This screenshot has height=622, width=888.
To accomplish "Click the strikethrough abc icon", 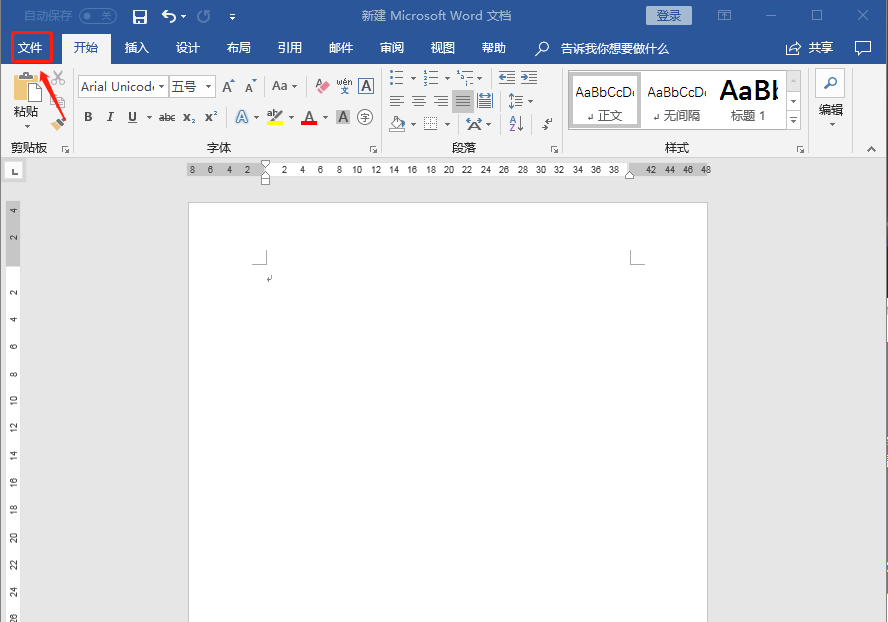I will 167,117.
